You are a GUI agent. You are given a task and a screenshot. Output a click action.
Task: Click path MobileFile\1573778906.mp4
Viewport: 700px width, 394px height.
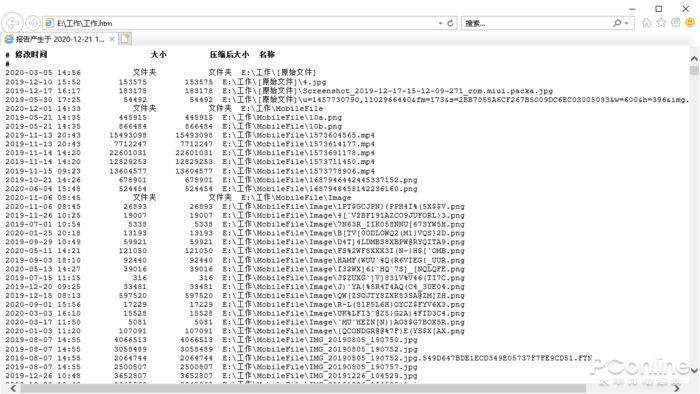tap(298, 171)
